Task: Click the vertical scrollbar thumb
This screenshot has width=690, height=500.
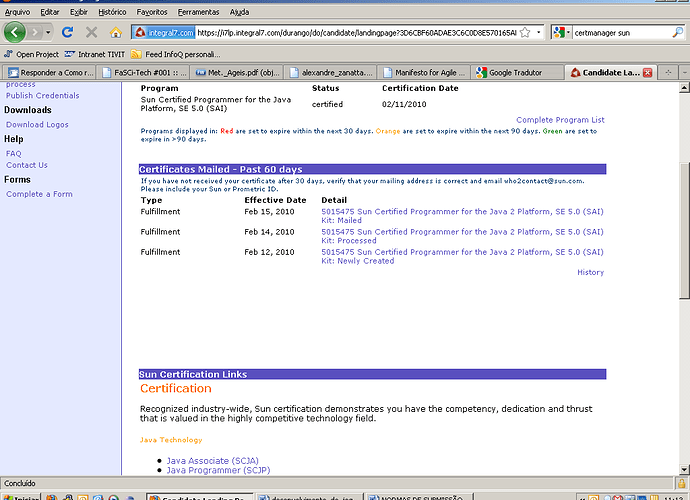Action: (684, 231)
